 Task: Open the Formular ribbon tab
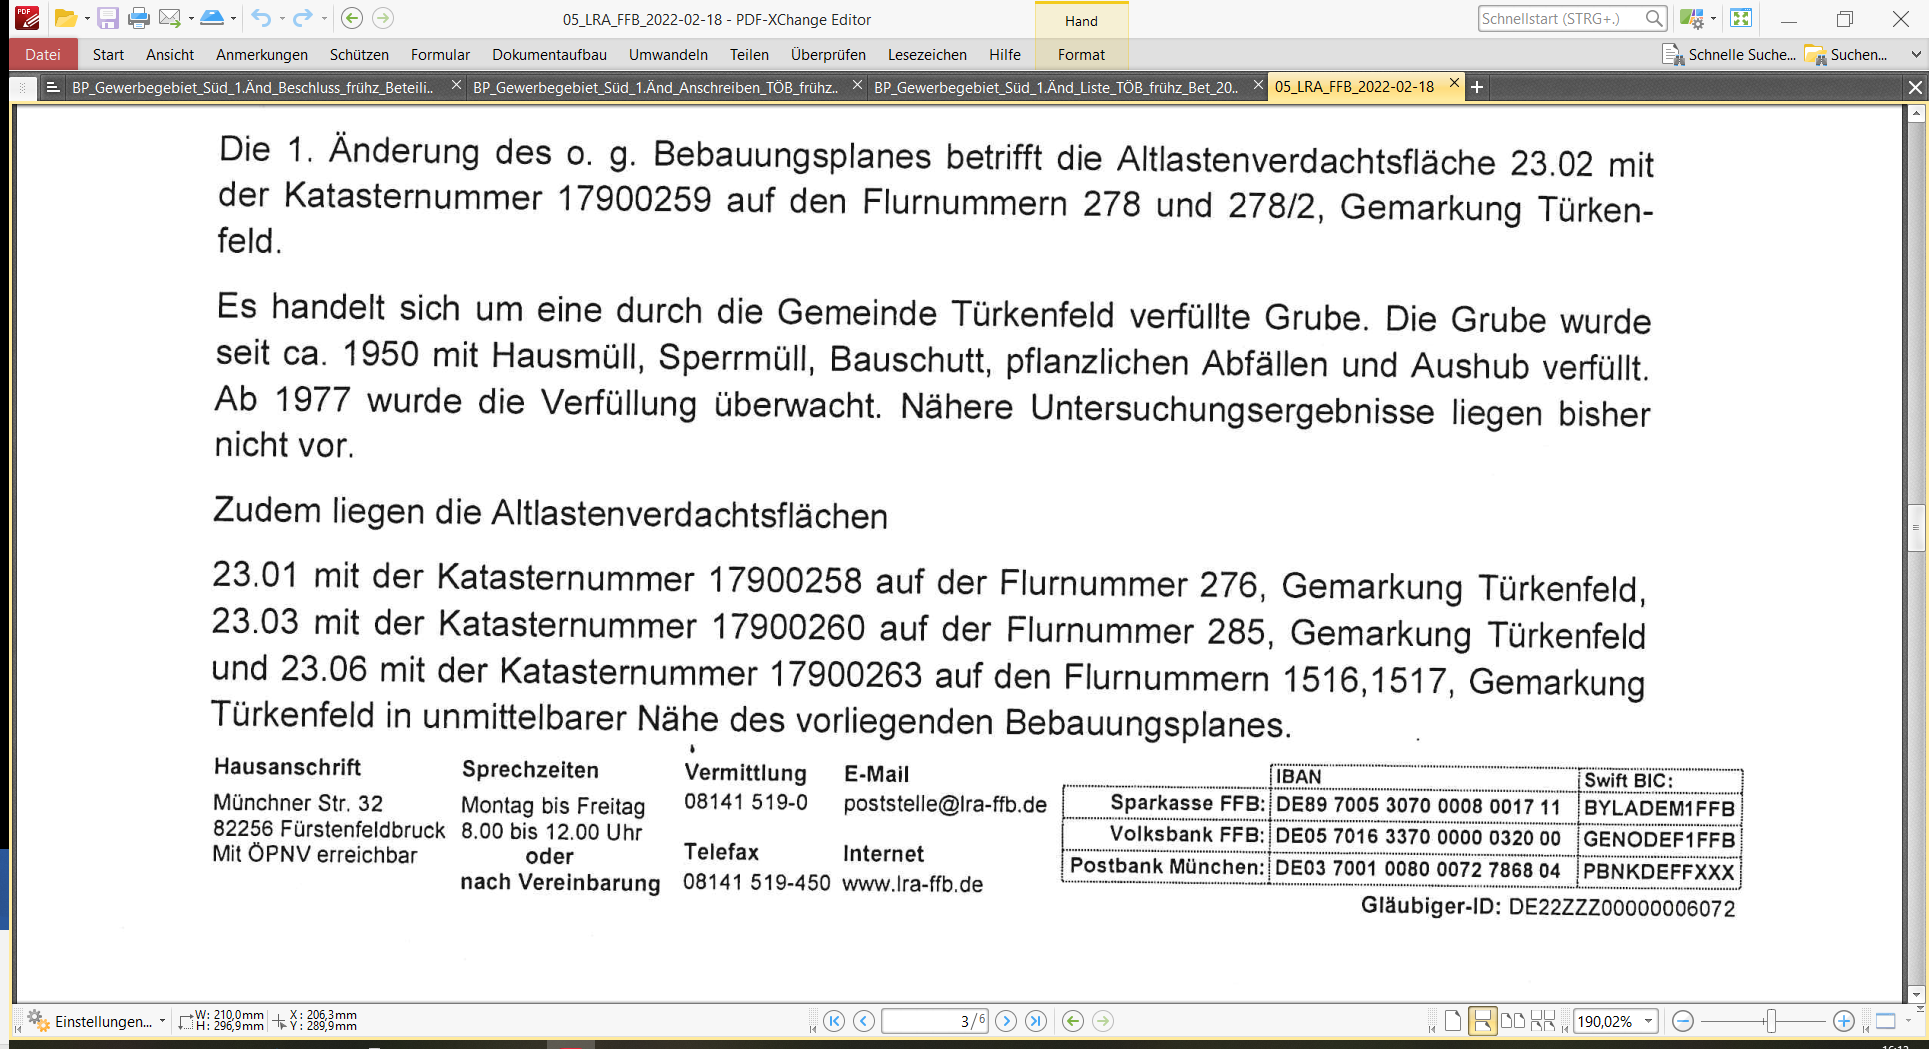tap(440, 55)
